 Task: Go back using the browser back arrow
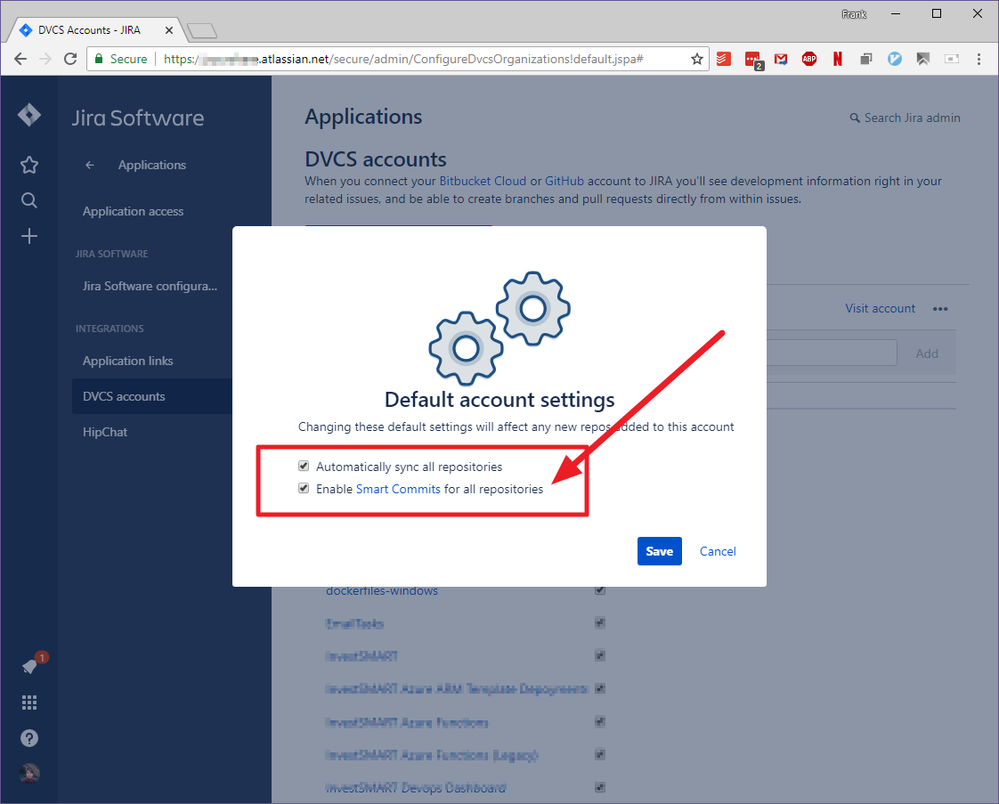pyautogui.click(x=20, y=59)
